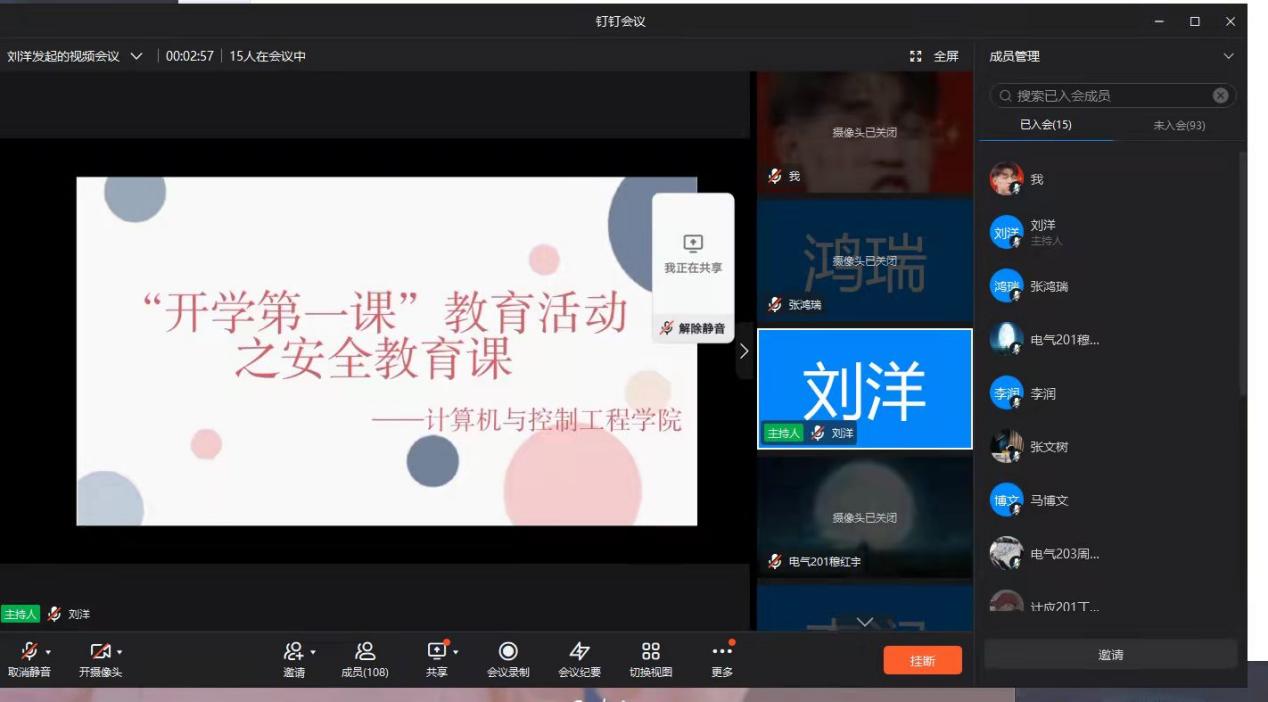
Task: Switch to the 未入会(93) tab
Action: pos(1179,125)
